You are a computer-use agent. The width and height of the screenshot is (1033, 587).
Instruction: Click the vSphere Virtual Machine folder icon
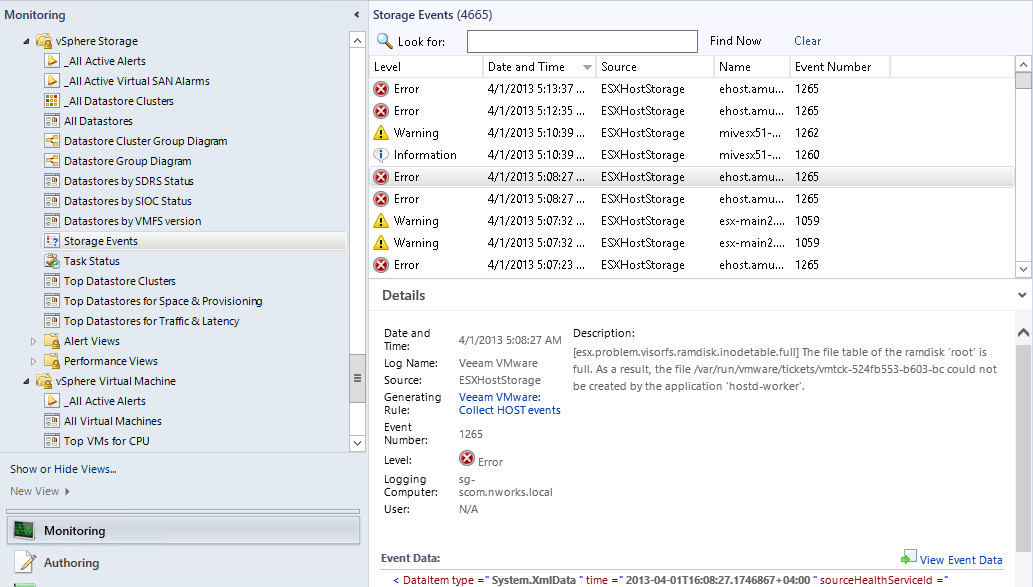44,381
